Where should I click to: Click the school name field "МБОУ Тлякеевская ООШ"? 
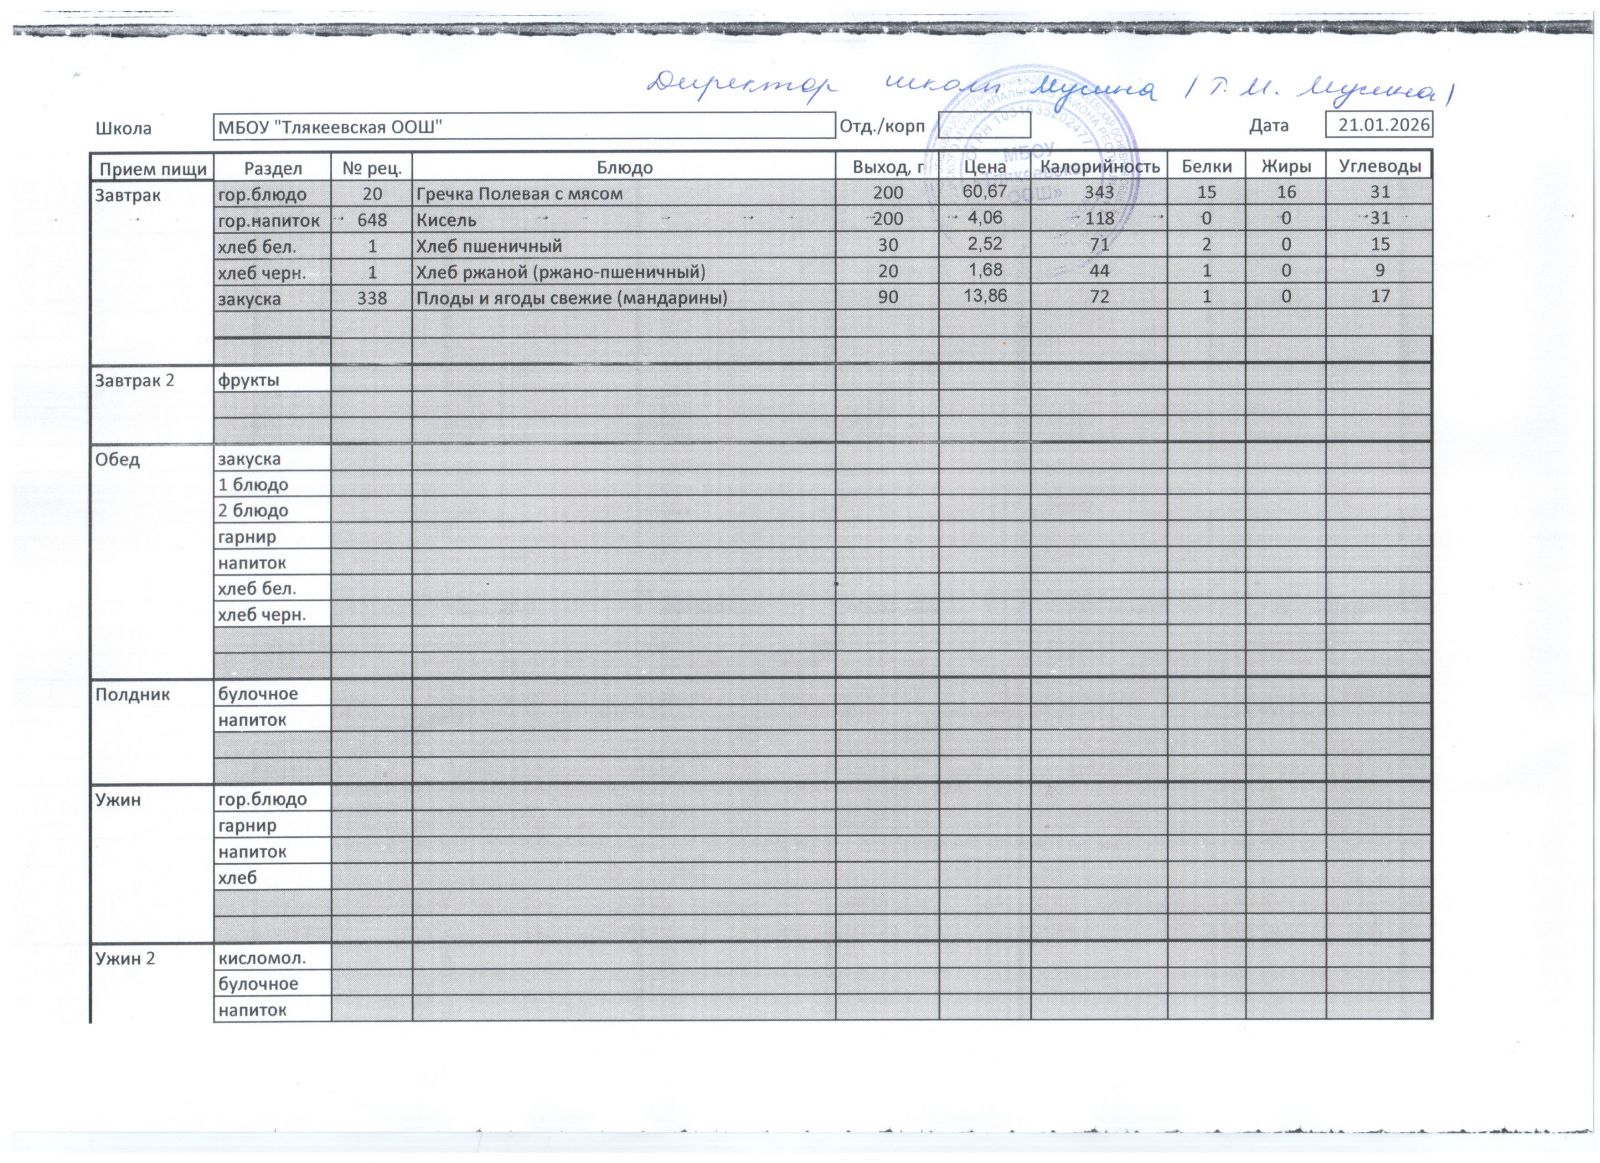point(524,127)
